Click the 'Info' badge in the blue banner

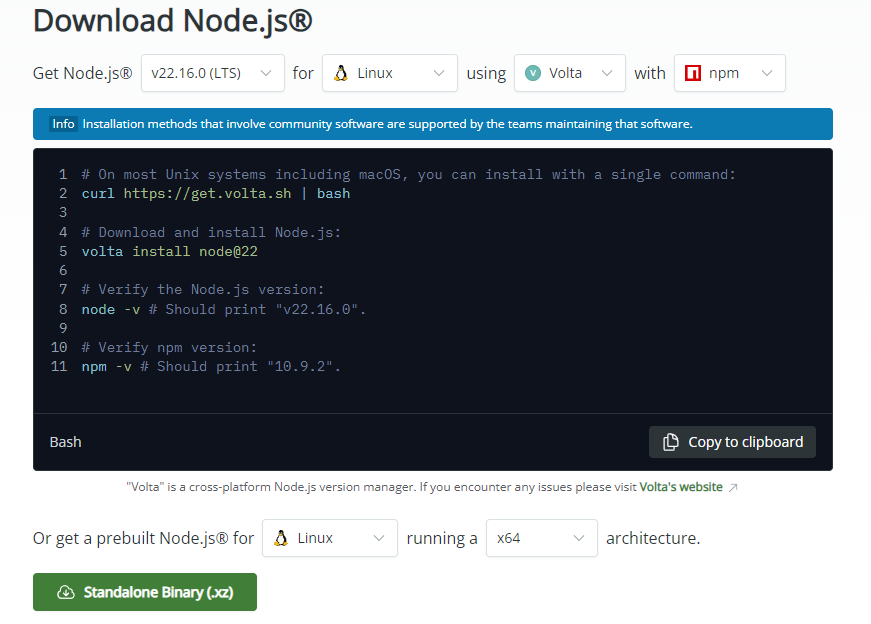pos(63,124)
